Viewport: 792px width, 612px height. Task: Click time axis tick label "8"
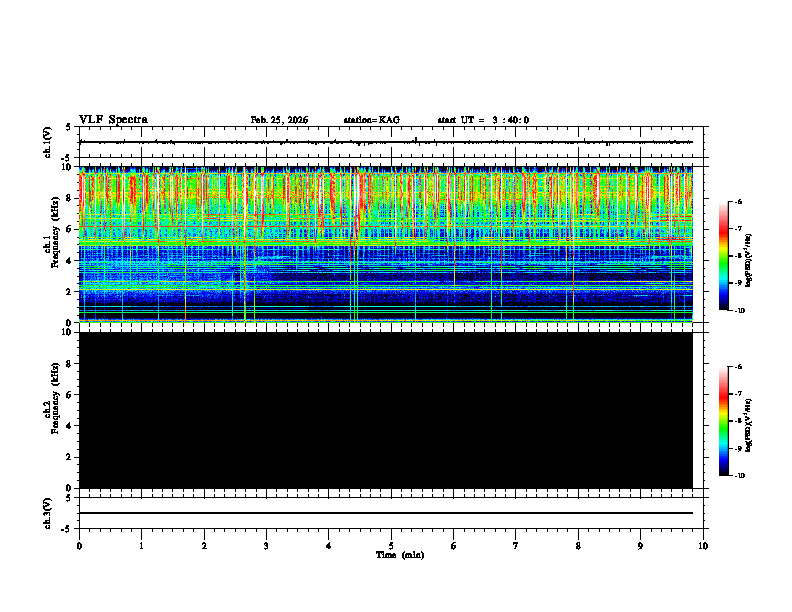tap(578, 546)
